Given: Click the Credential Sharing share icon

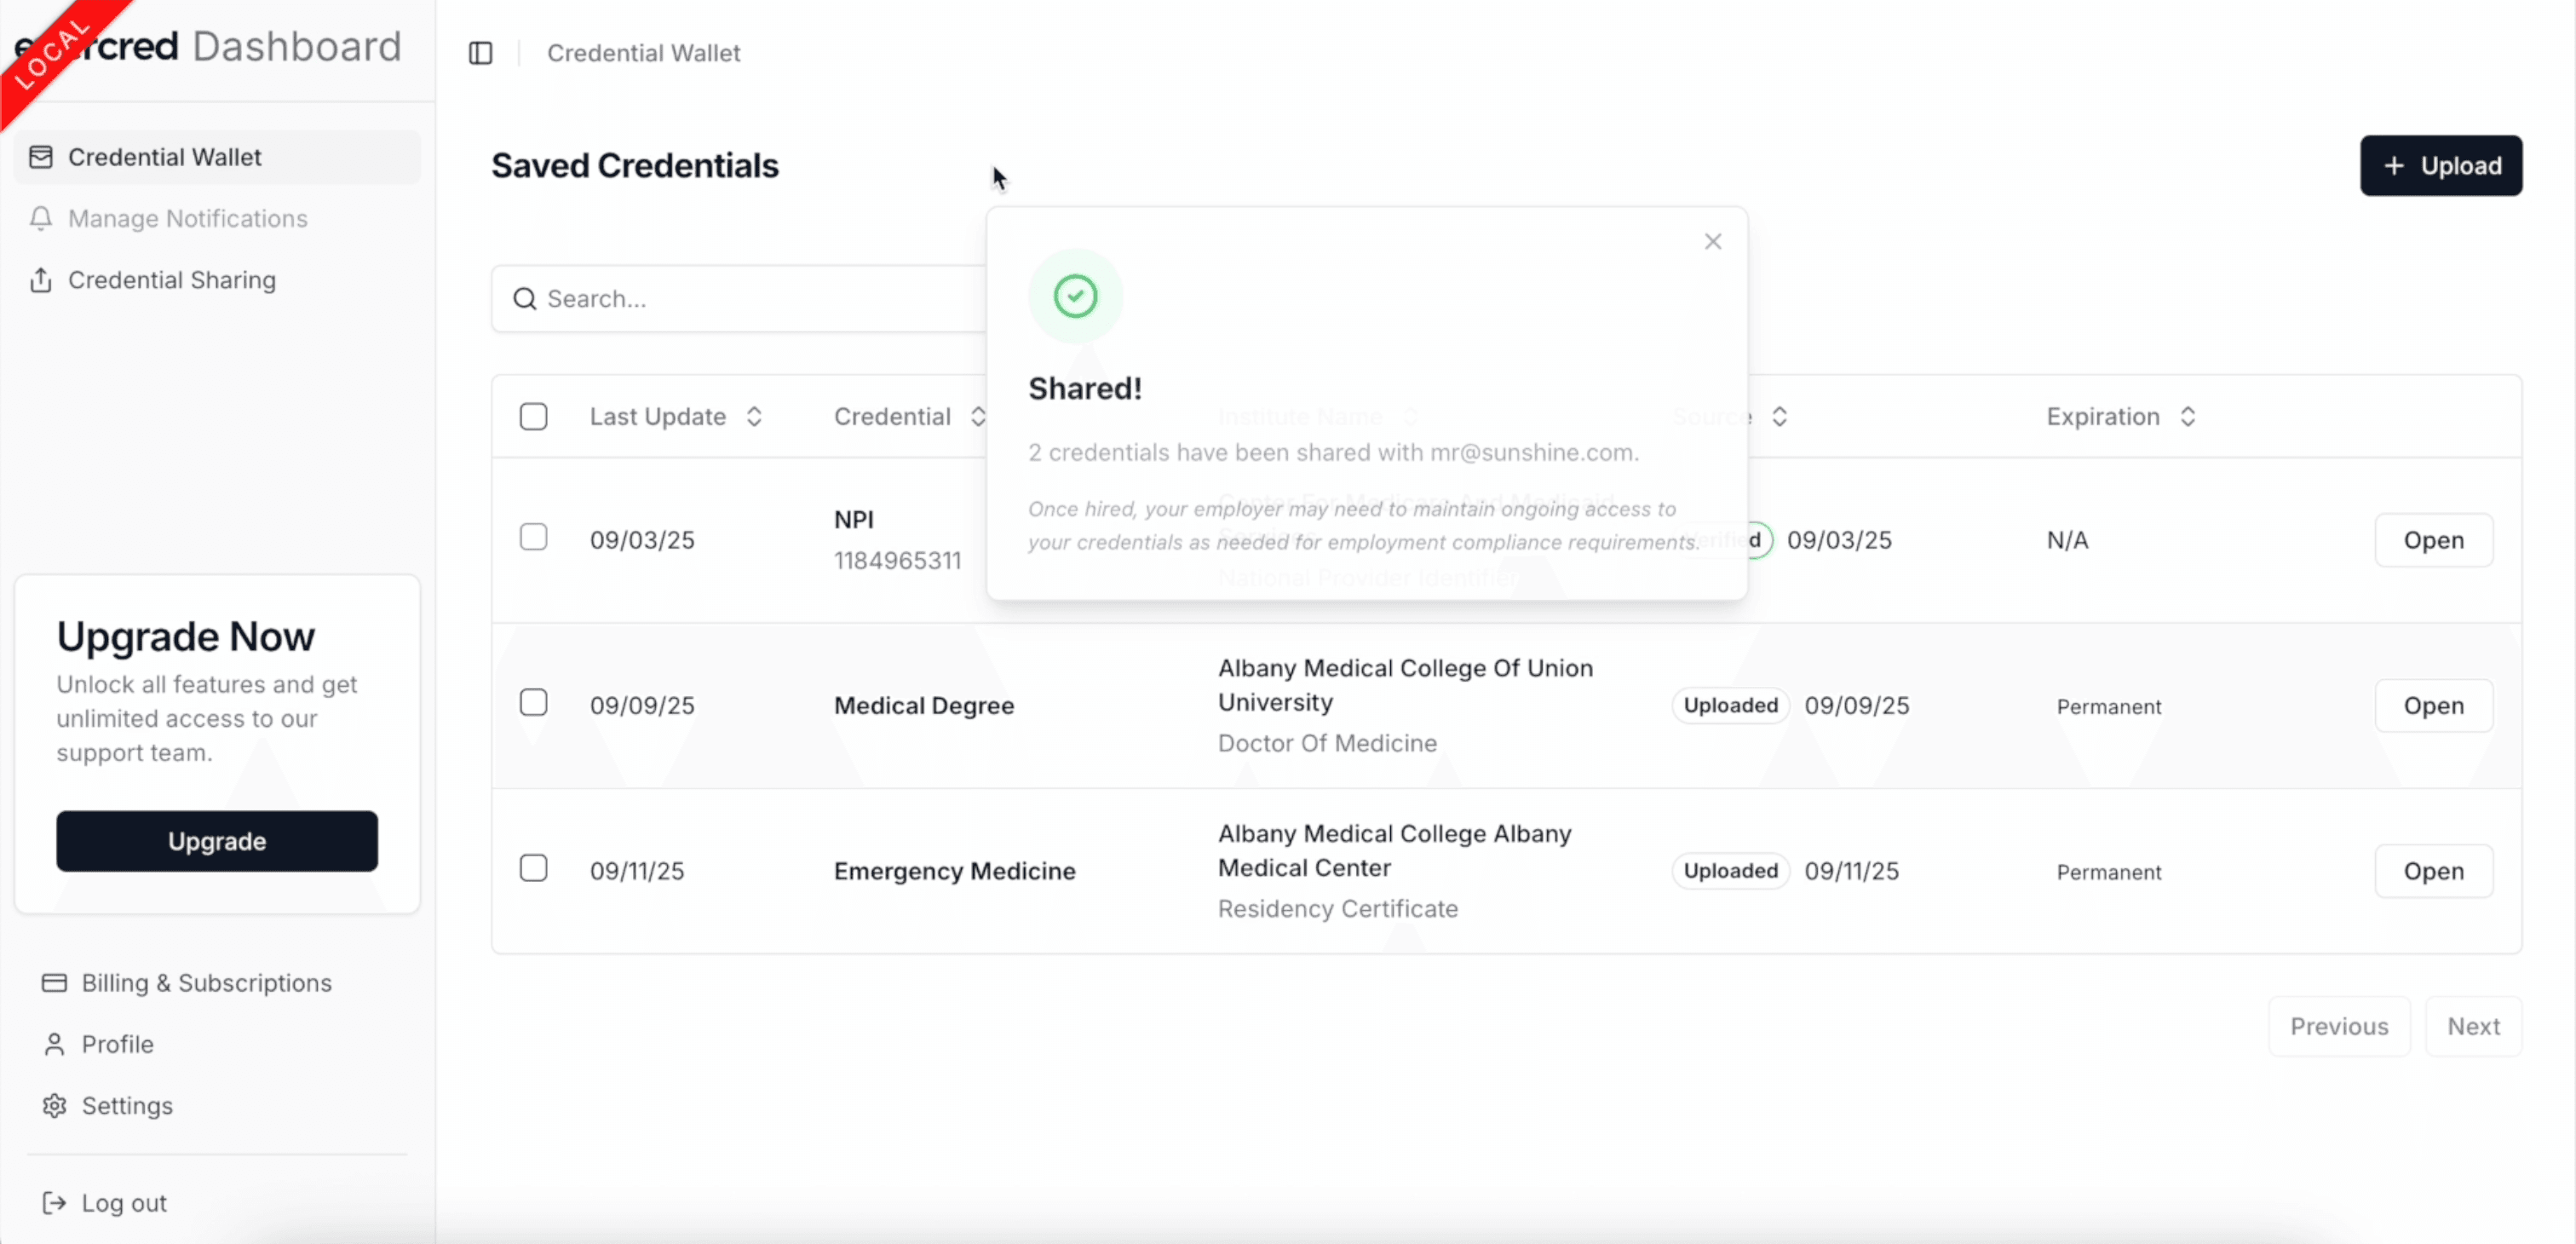Looking at the screenshot, I should (41, 280).
